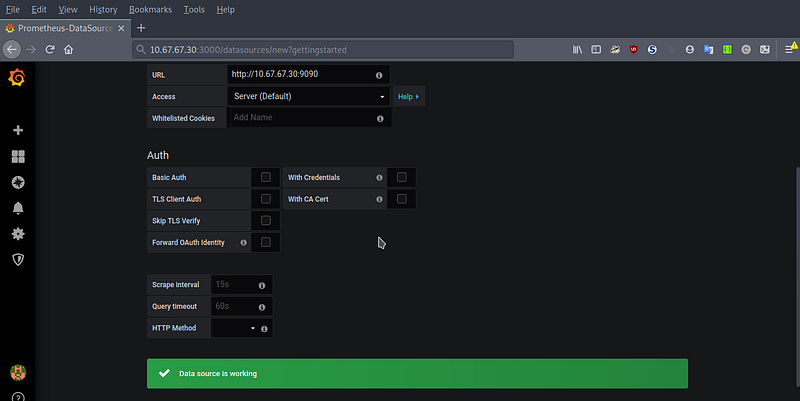The width and height of the screenshot is (800, 401).
Task: Close the Prometheus-DataSource tab
Action: [x=121, y=29]
